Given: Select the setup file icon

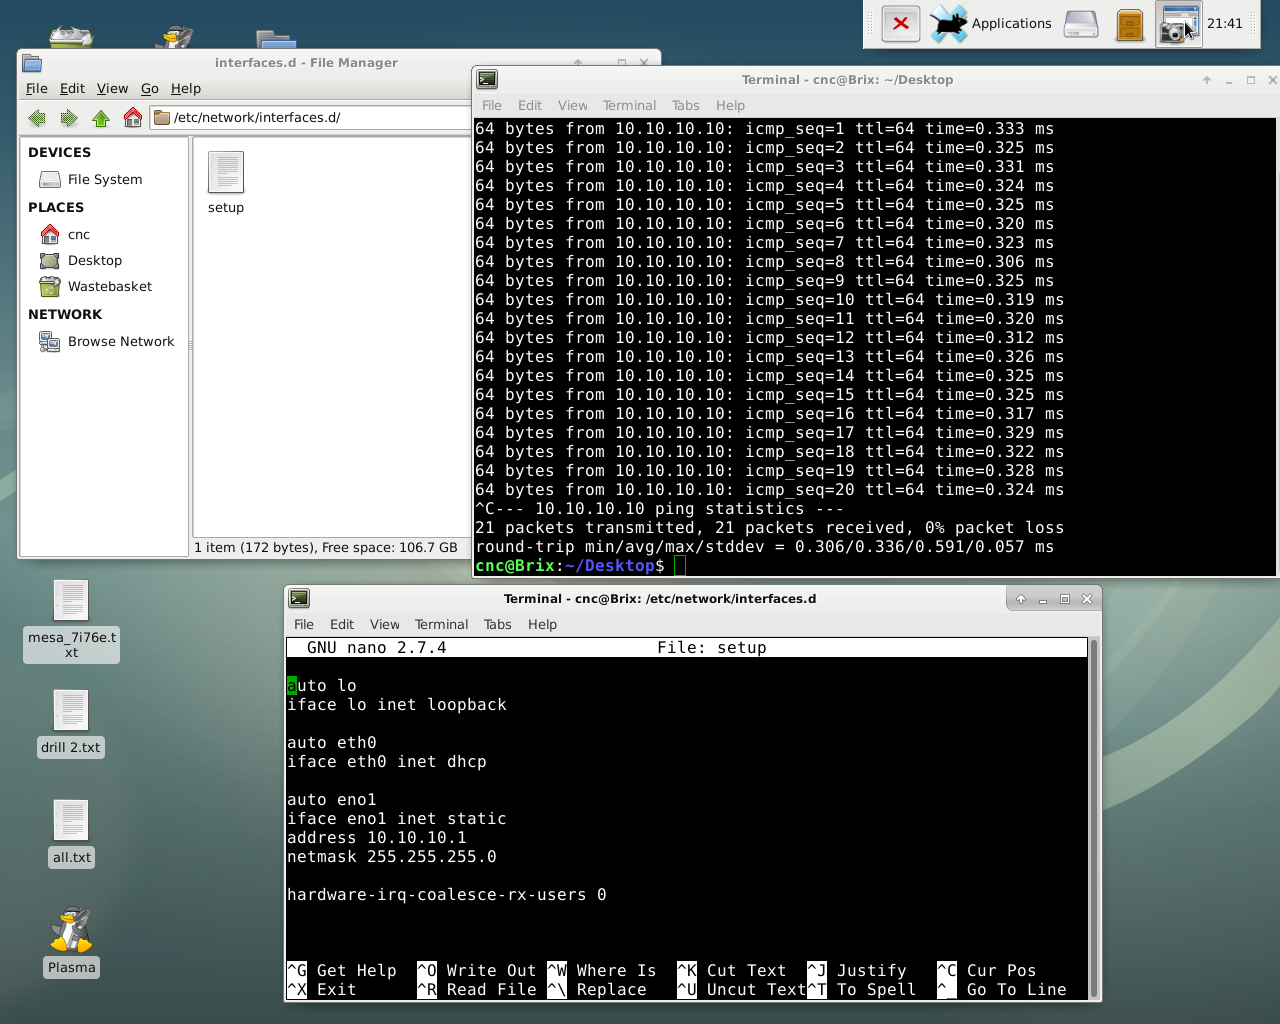Looking at the screenshot, I should click(x=226, y=173).
